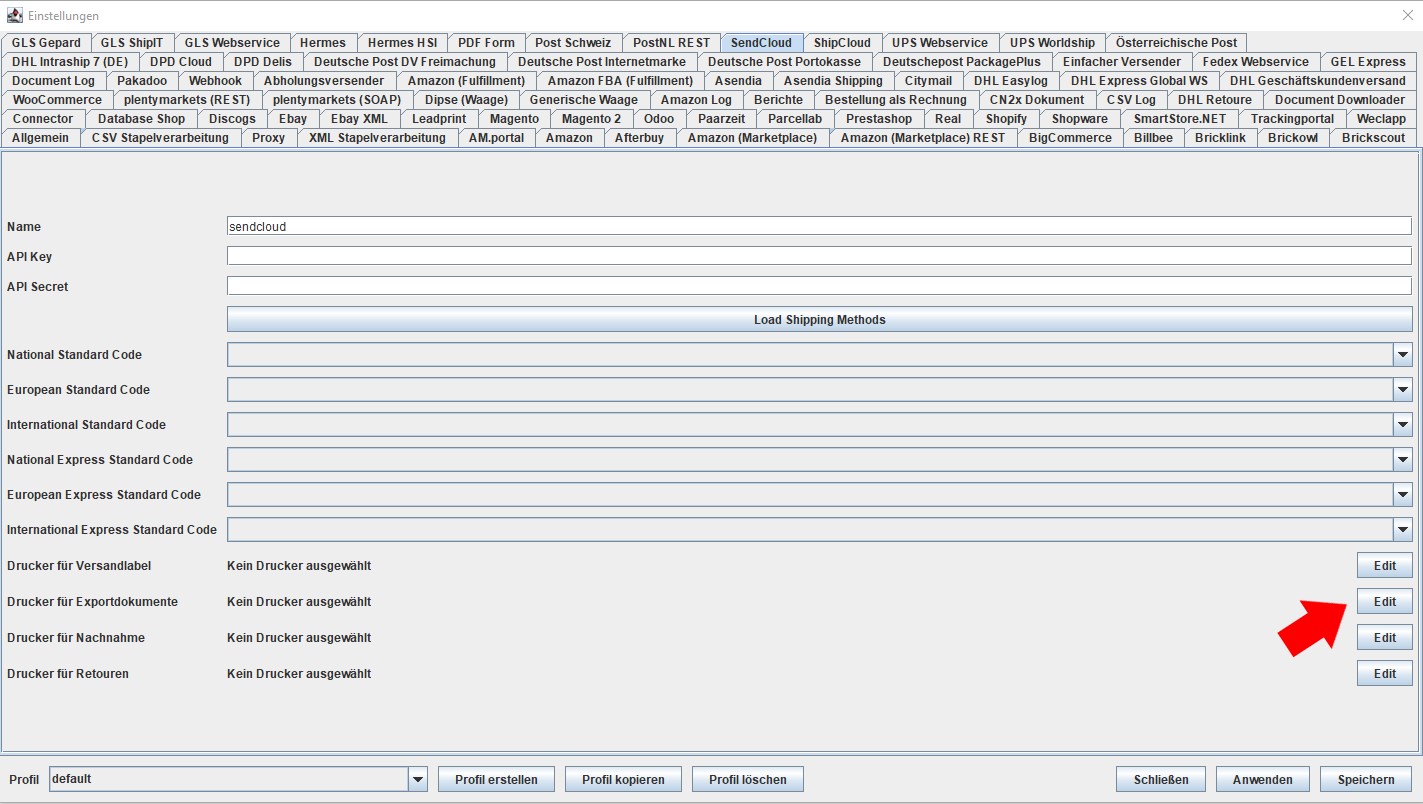1423x804 pixels.
Task: Open the Brickscout tab
Action: click(x=1373, y=138)
